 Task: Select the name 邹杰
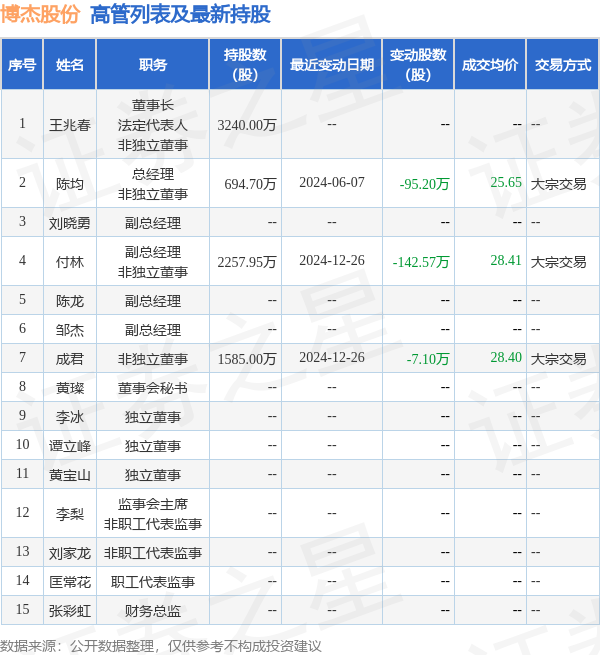point(70,330)
